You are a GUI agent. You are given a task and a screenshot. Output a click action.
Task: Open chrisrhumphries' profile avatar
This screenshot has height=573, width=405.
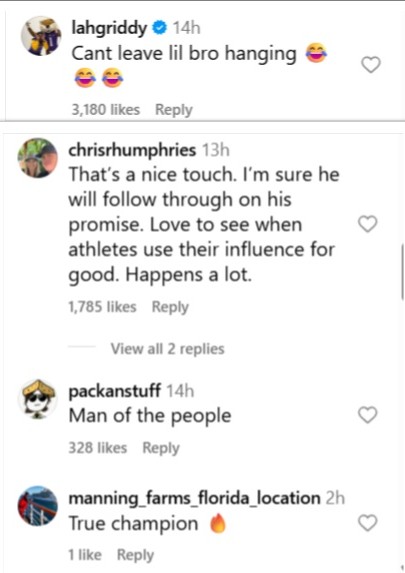(x=37, y=158)
